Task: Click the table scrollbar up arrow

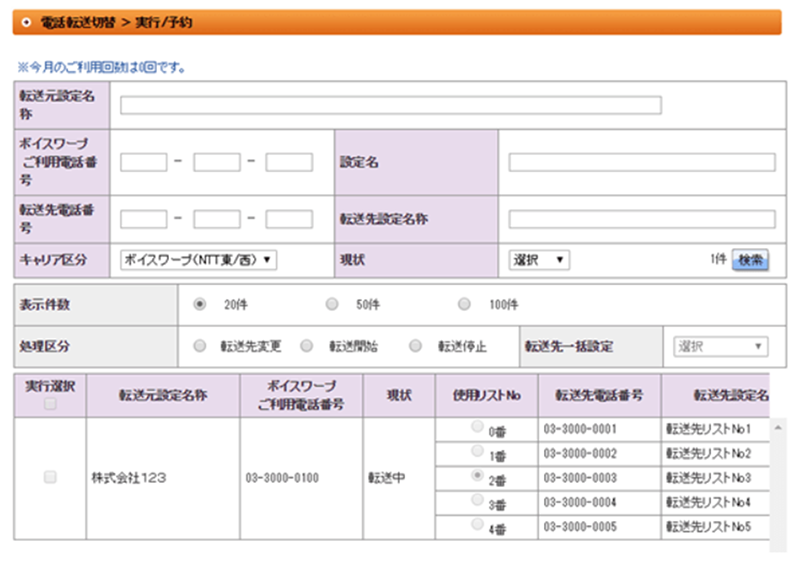Action: pos(778,428)
